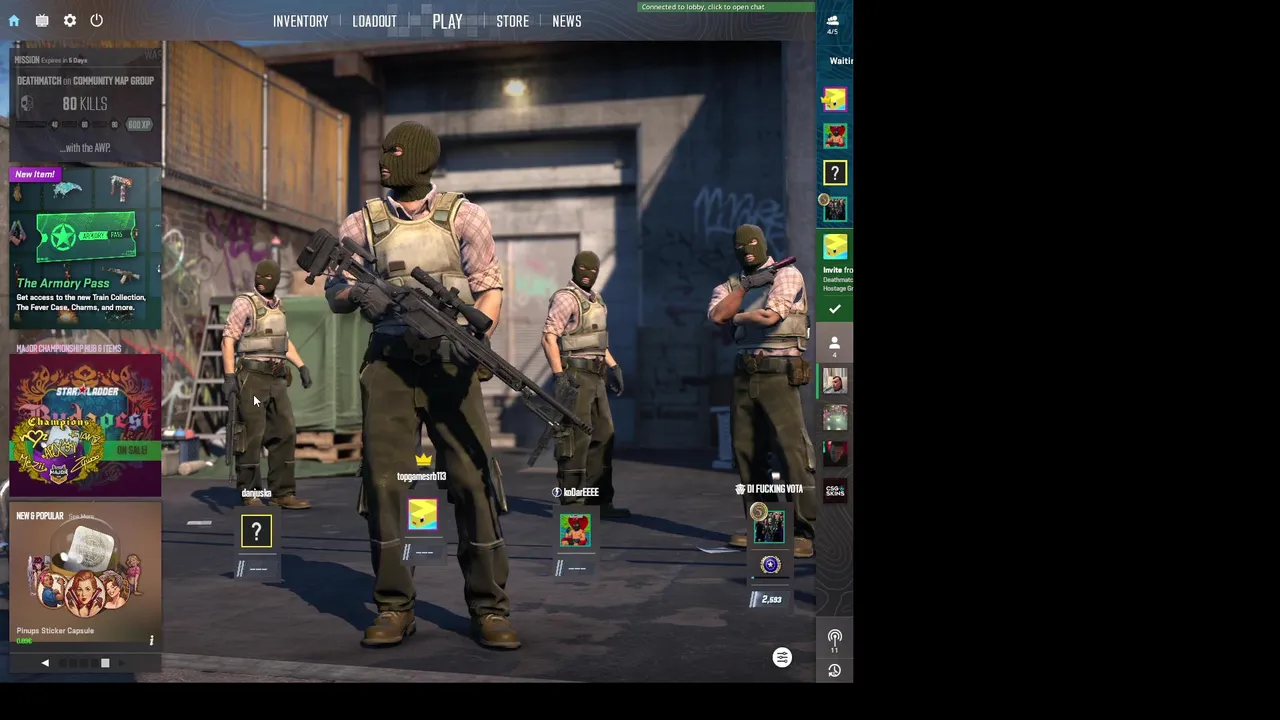The width and height of the screenshot is (1280, 720).
Task: Click player name topgamesrb113
Action: pos(421,476)
